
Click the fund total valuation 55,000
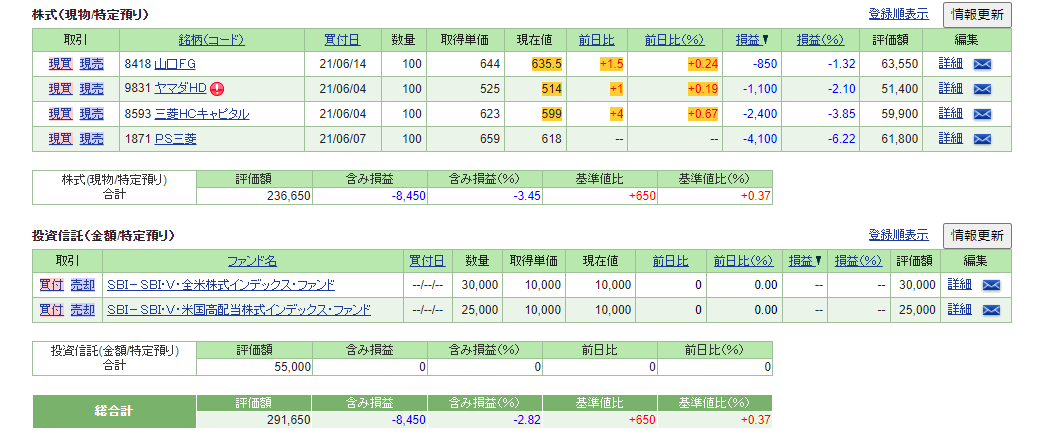pos(293,367)
